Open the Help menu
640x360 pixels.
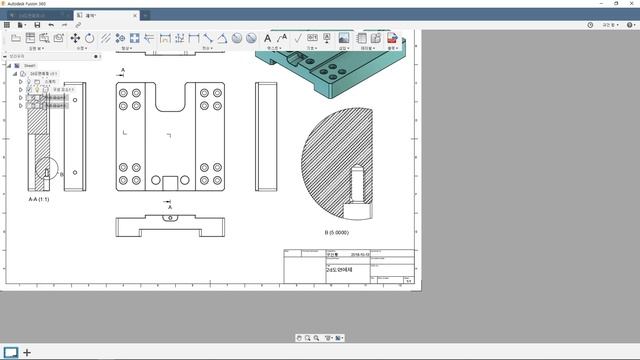(631, 25)
